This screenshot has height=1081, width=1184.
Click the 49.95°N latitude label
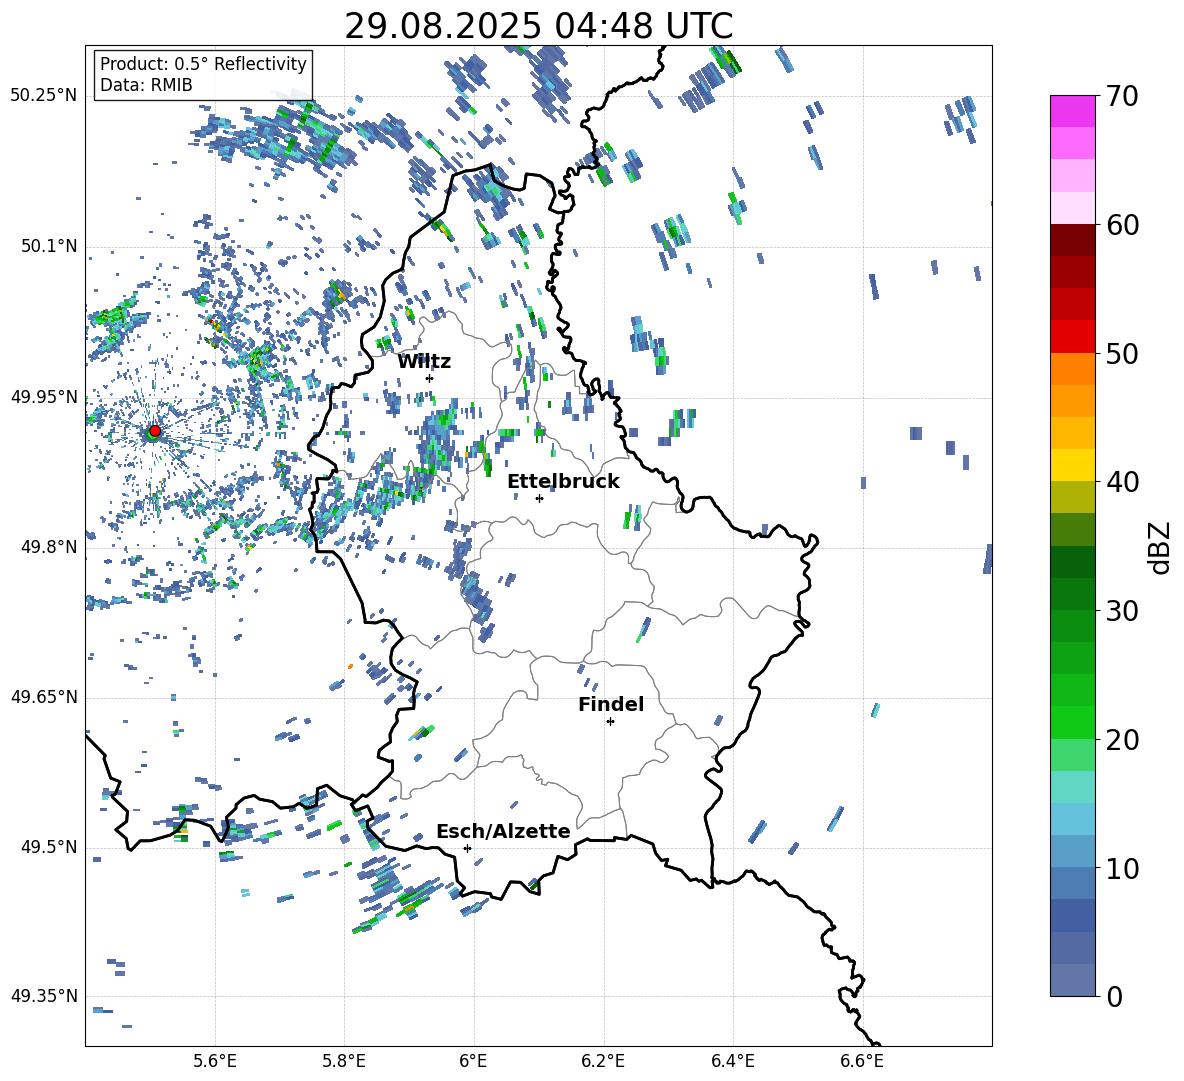(x=44, y=397)
